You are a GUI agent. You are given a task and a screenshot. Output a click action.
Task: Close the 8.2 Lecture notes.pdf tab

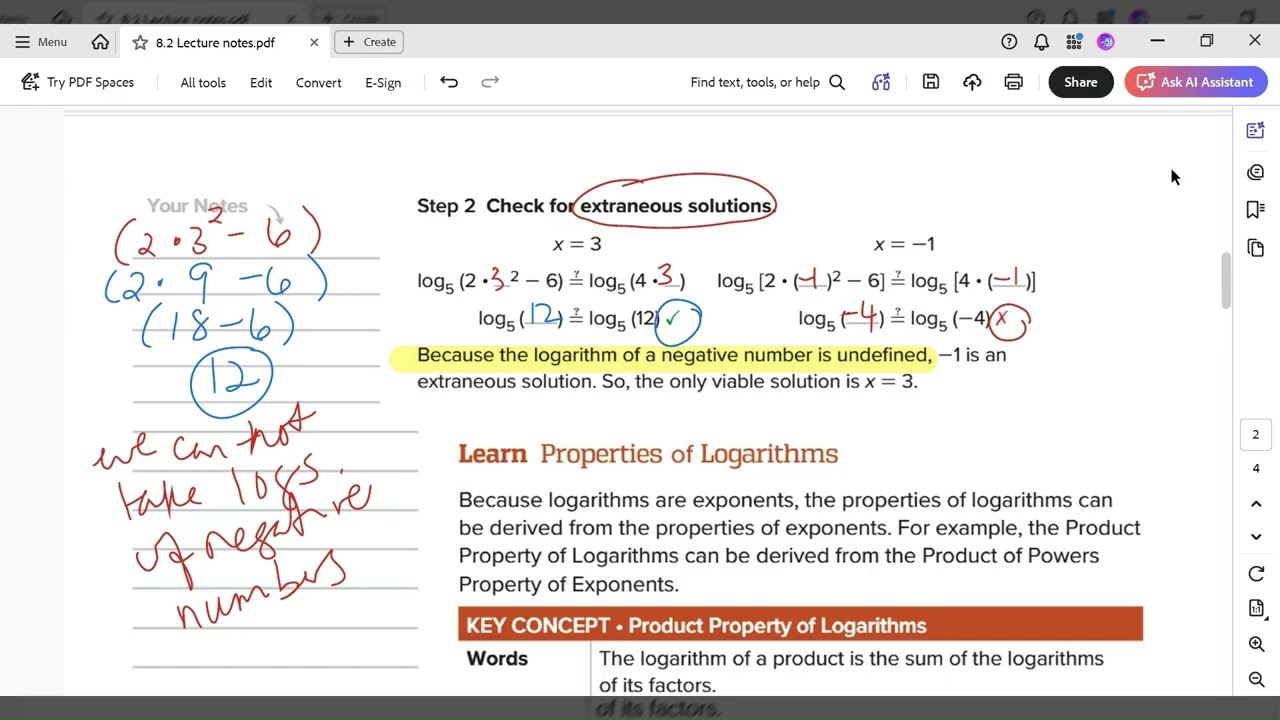coord(314,42)
